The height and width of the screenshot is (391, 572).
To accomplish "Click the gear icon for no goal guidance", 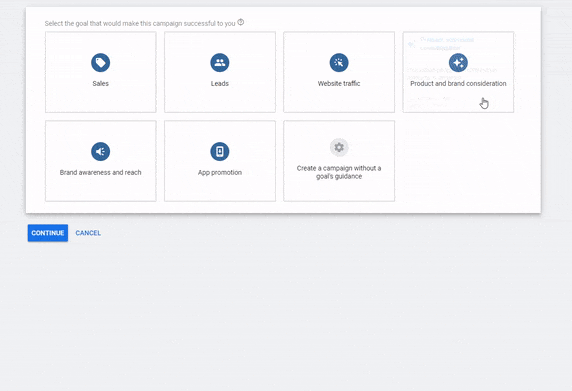I will (x=339, y=147).
